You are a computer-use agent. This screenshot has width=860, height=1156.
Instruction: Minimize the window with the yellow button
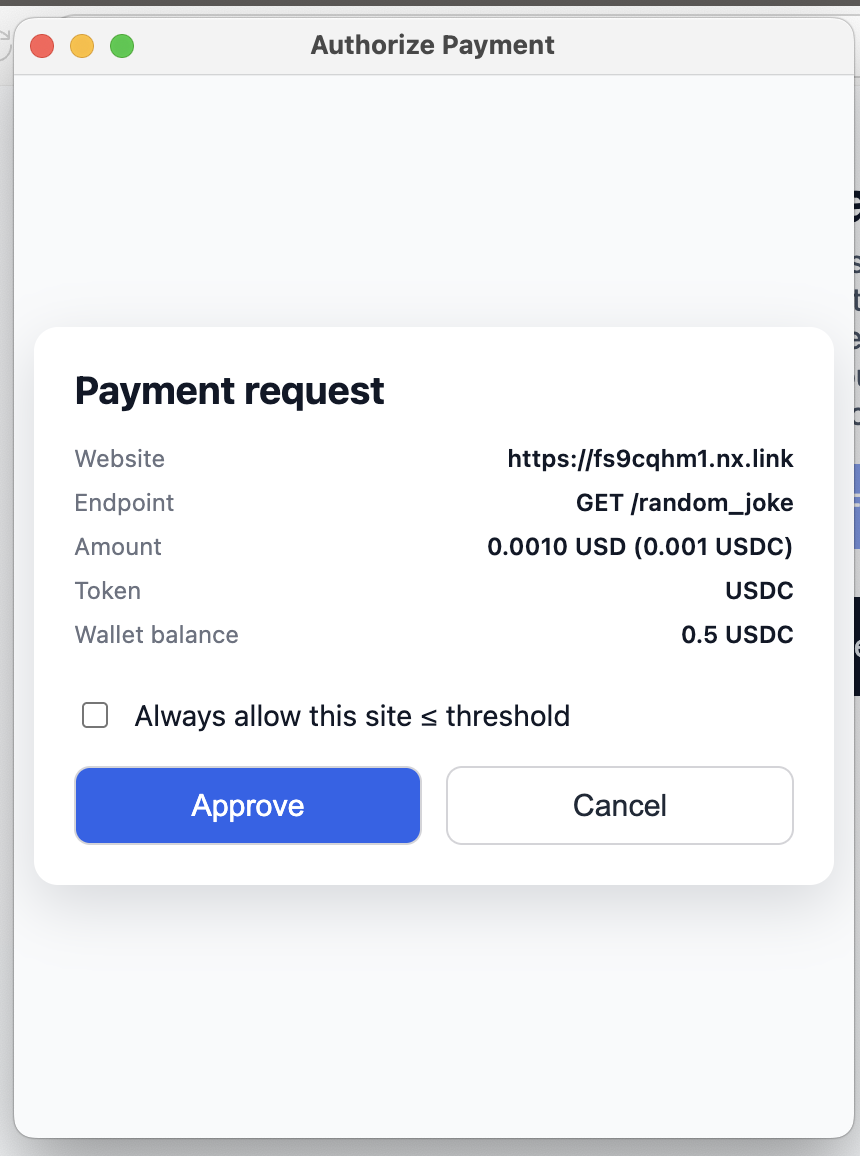click(82, 46)
